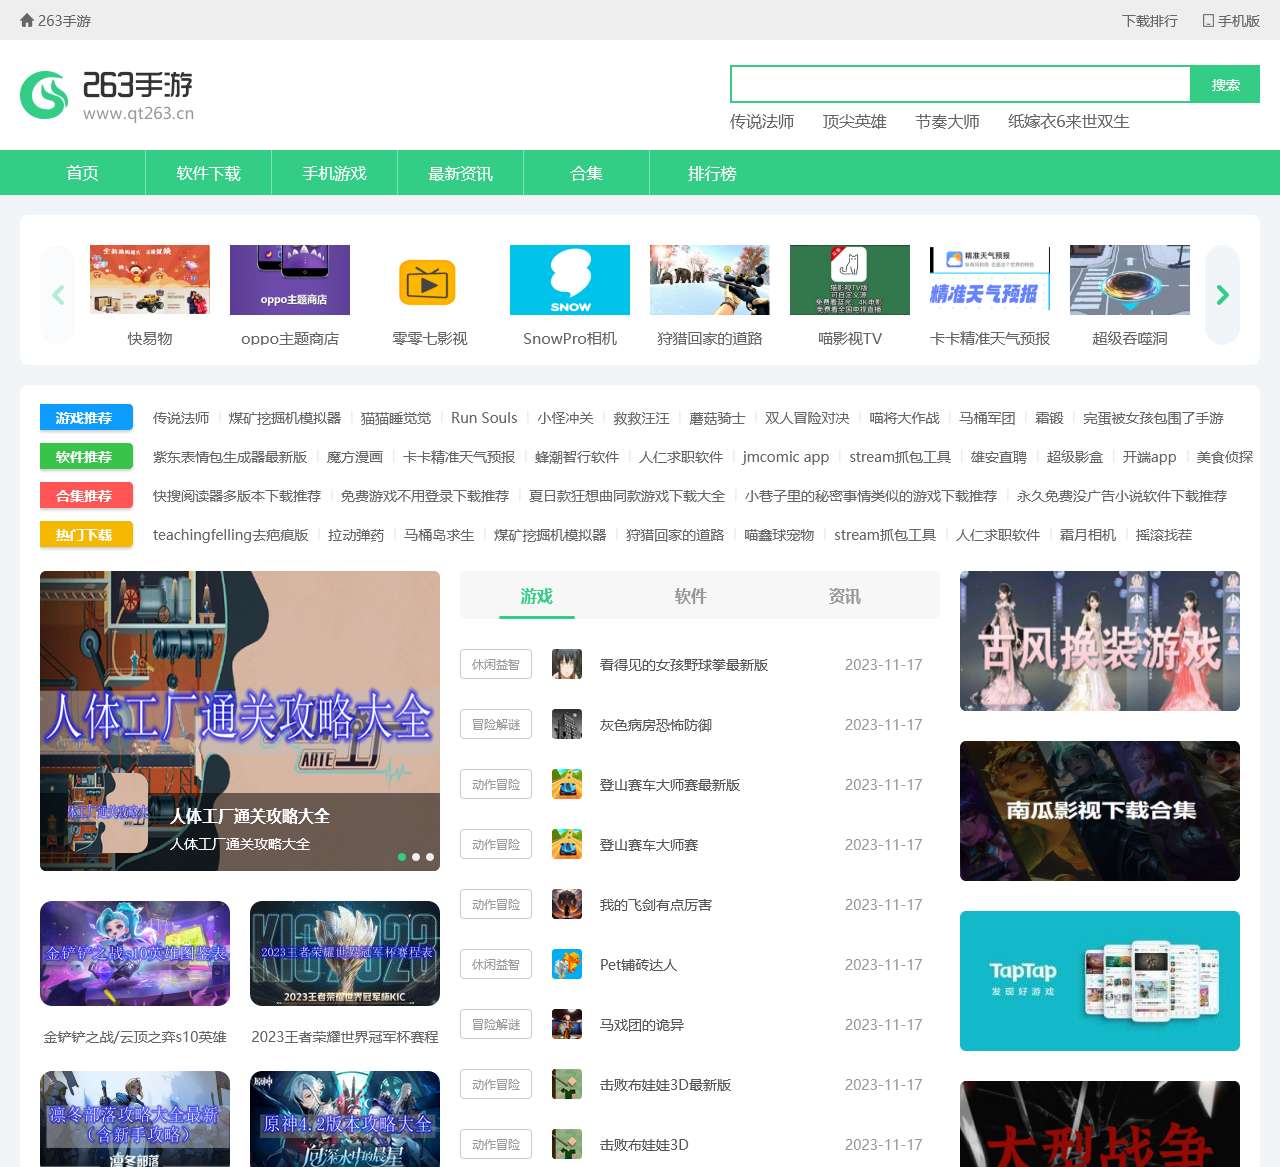The height and width of the screenshot is (1167, 1280).
Task: Select the SnowPro相机 icon
Action: pyautogui.click(x=570, y=280)
